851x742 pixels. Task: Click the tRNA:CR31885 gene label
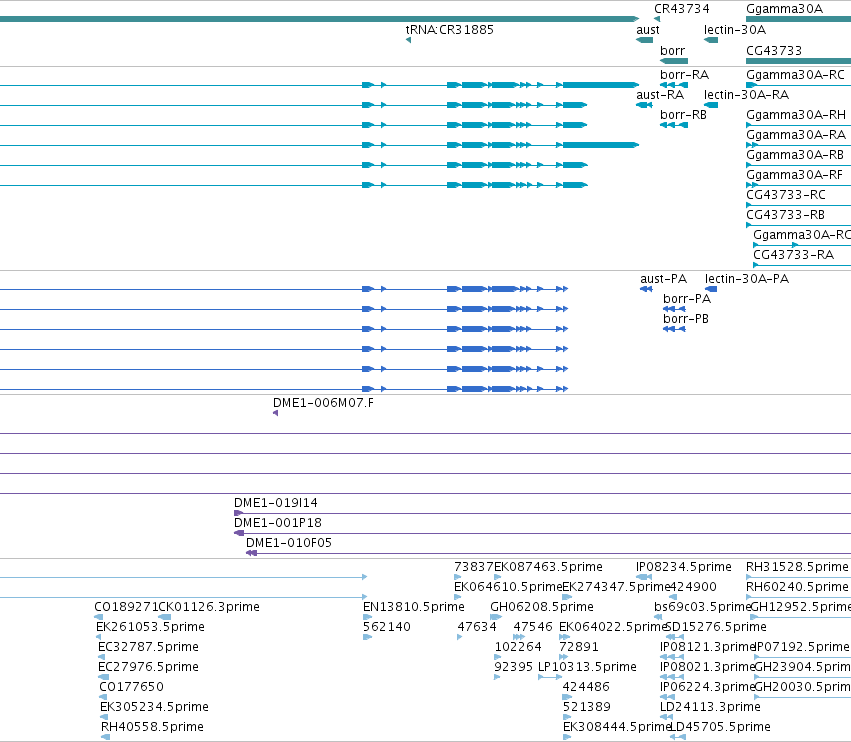click(449, 30)
